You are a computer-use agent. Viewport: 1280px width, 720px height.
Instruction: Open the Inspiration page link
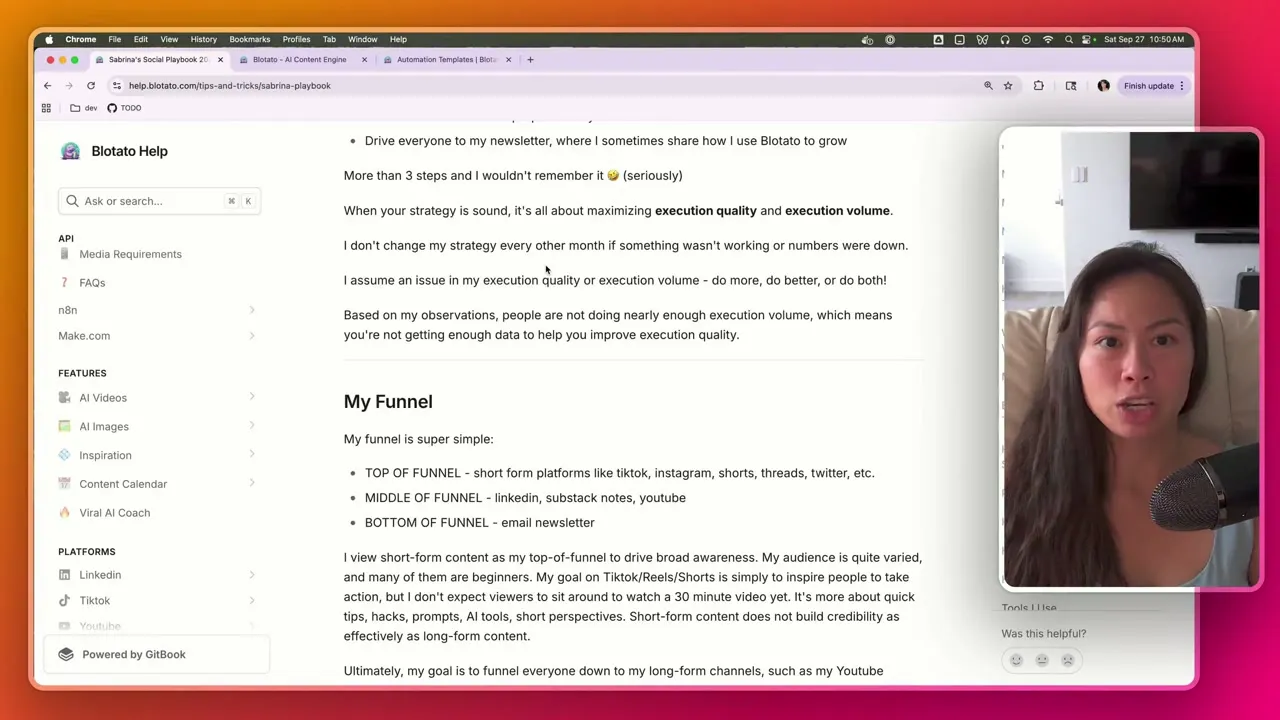pos(105,455)
